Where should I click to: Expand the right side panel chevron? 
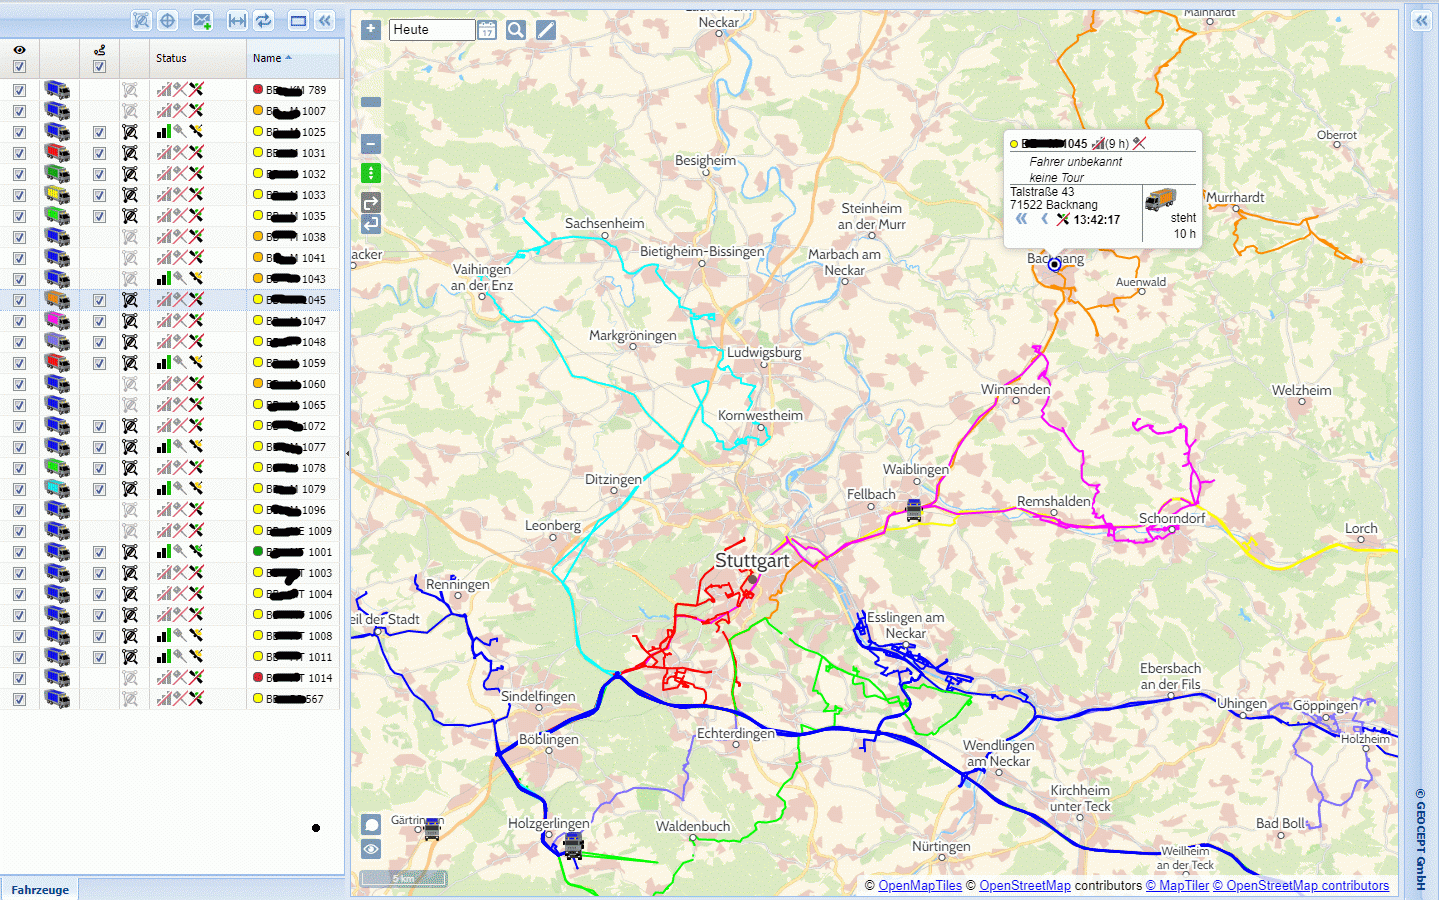point(1421,21)
